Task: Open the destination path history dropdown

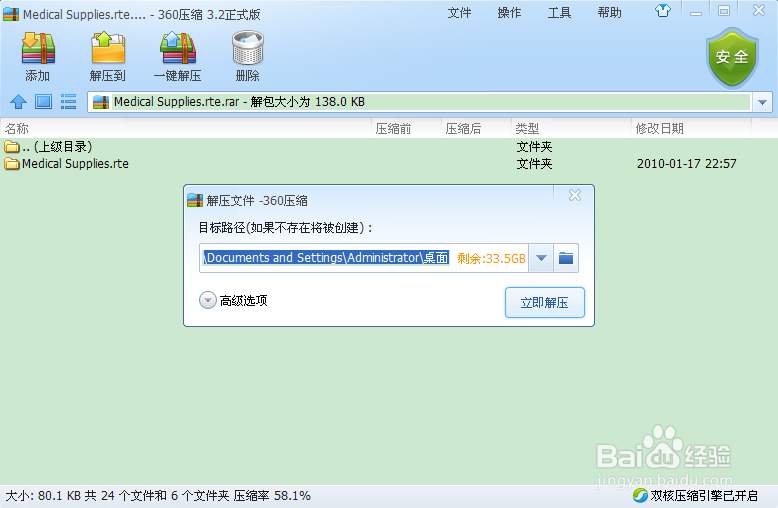Action: coord(541,258)
